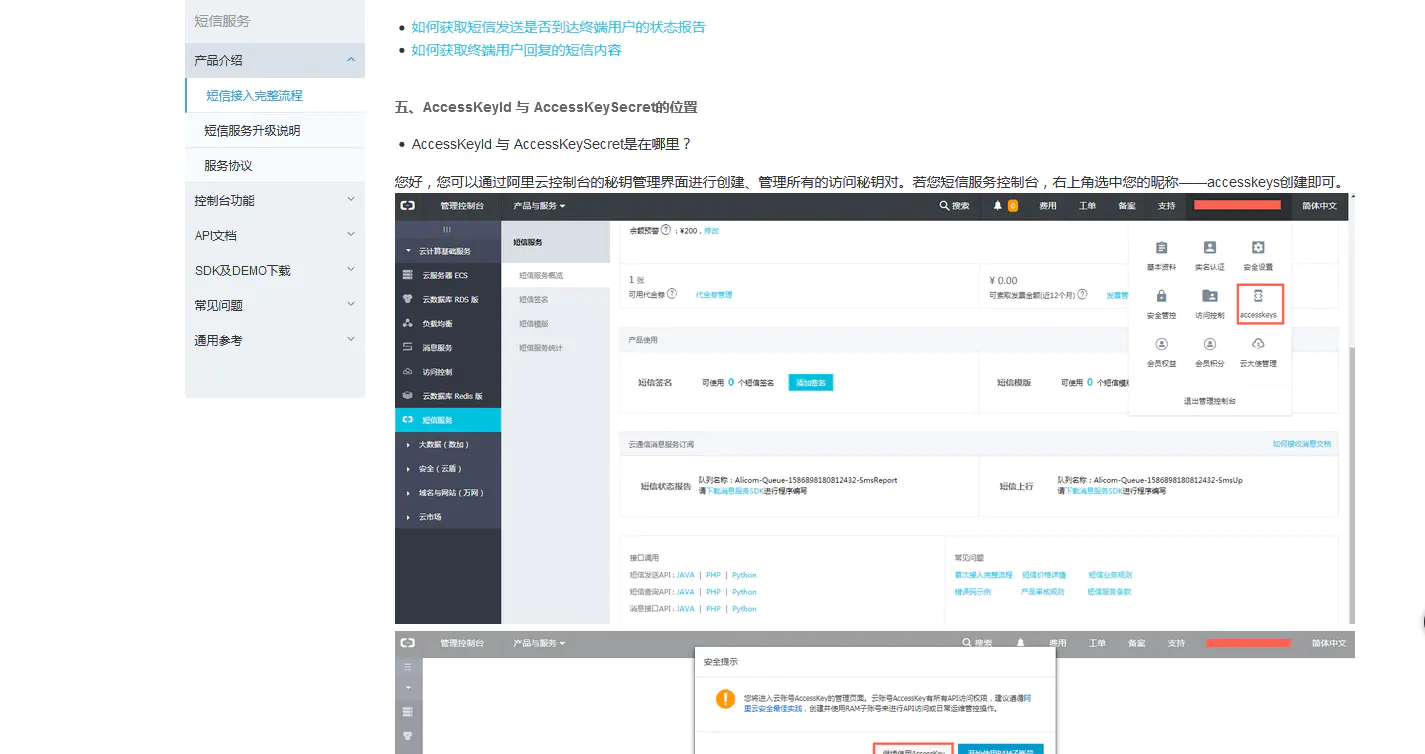The height and width of the screenshot is (754, 1425).
Task: Click Aliyun logo in first console screenshot
Action: (x=408, y=206)
